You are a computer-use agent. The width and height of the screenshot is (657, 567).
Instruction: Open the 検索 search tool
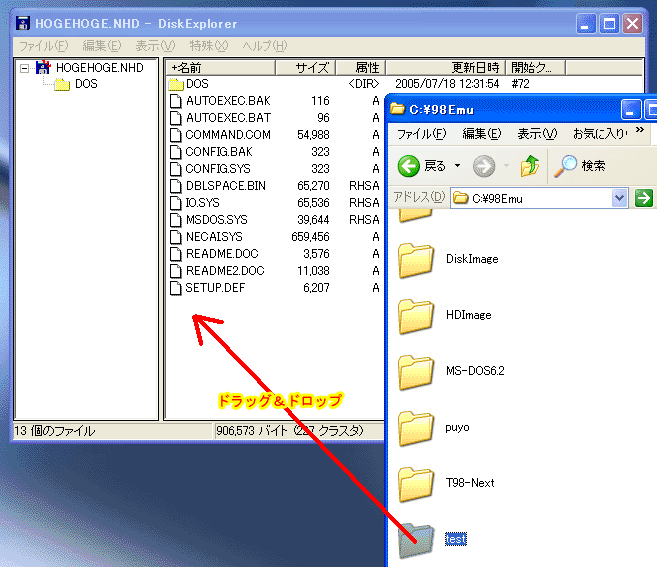coord(580,166)
